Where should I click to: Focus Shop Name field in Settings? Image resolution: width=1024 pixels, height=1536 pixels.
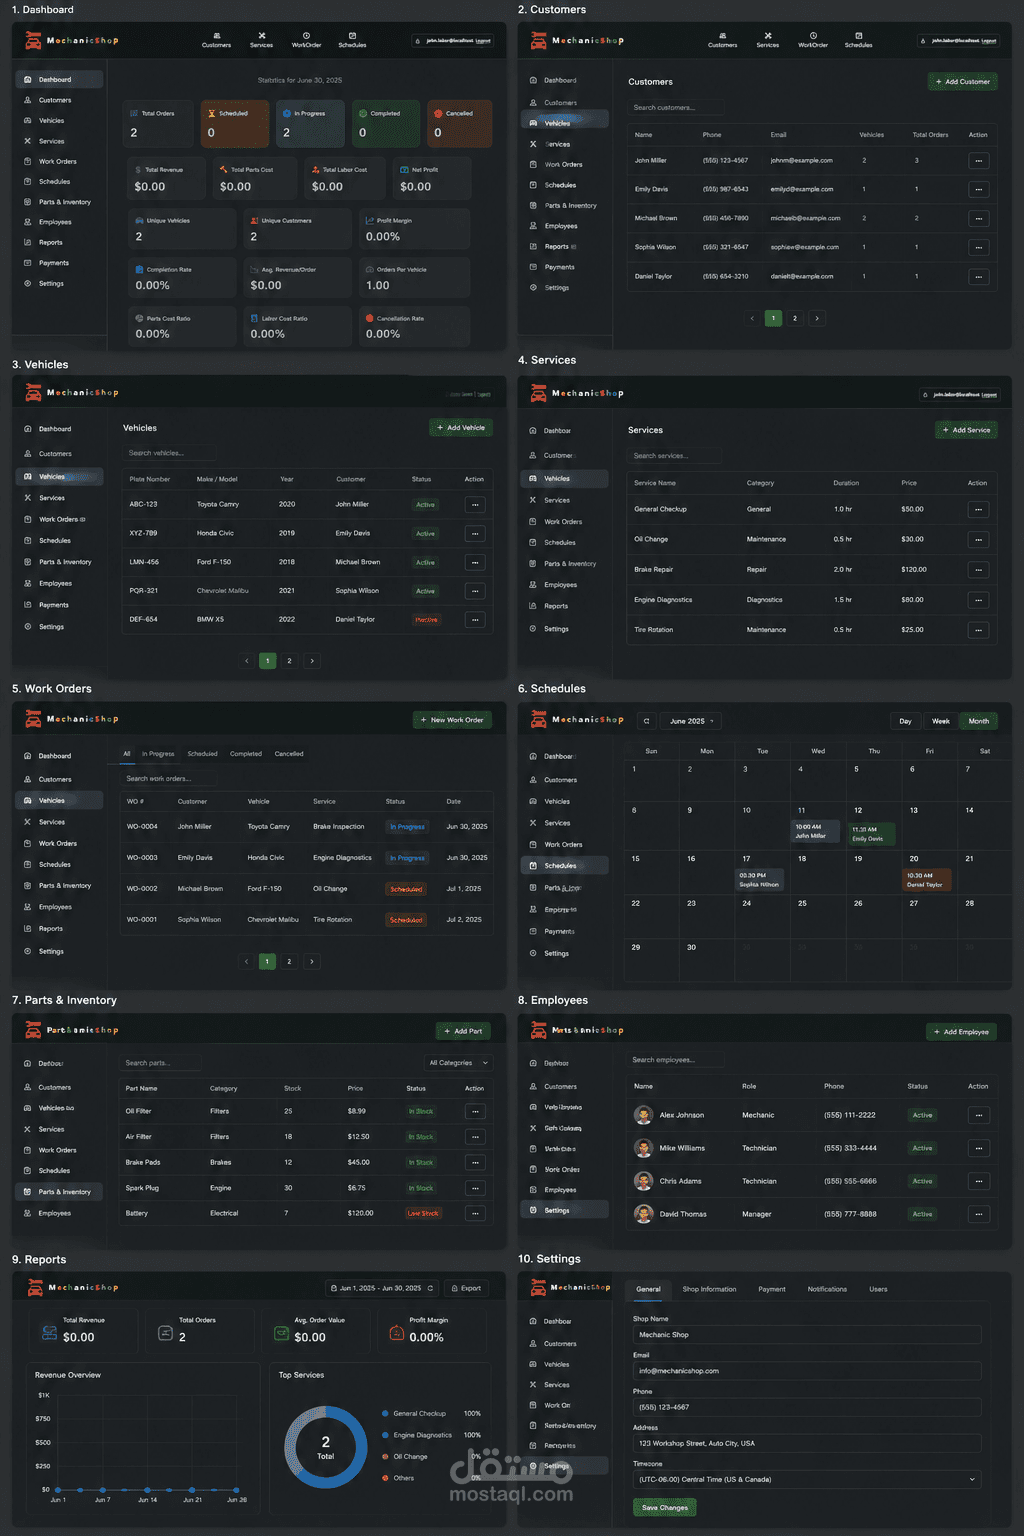pyautogui.click(x=807, y=1335)
